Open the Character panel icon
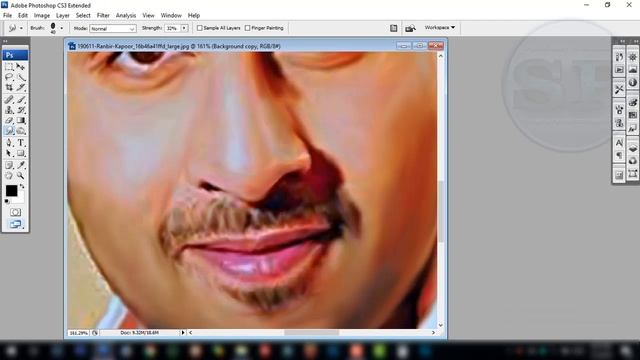The width and height of the screenshot is (640, 360). 619,142
